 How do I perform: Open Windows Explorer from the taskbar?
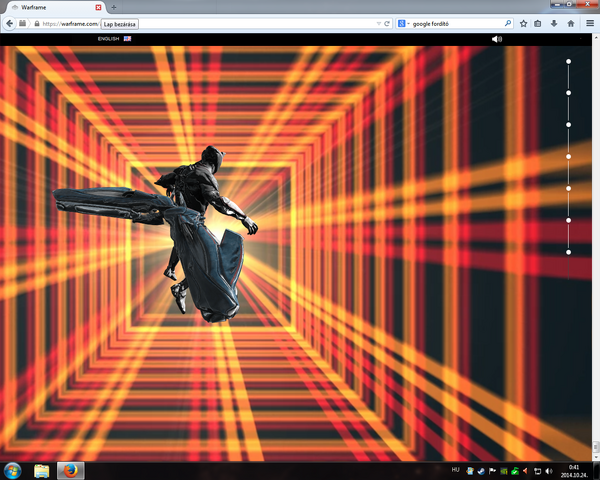click(42, 471)
